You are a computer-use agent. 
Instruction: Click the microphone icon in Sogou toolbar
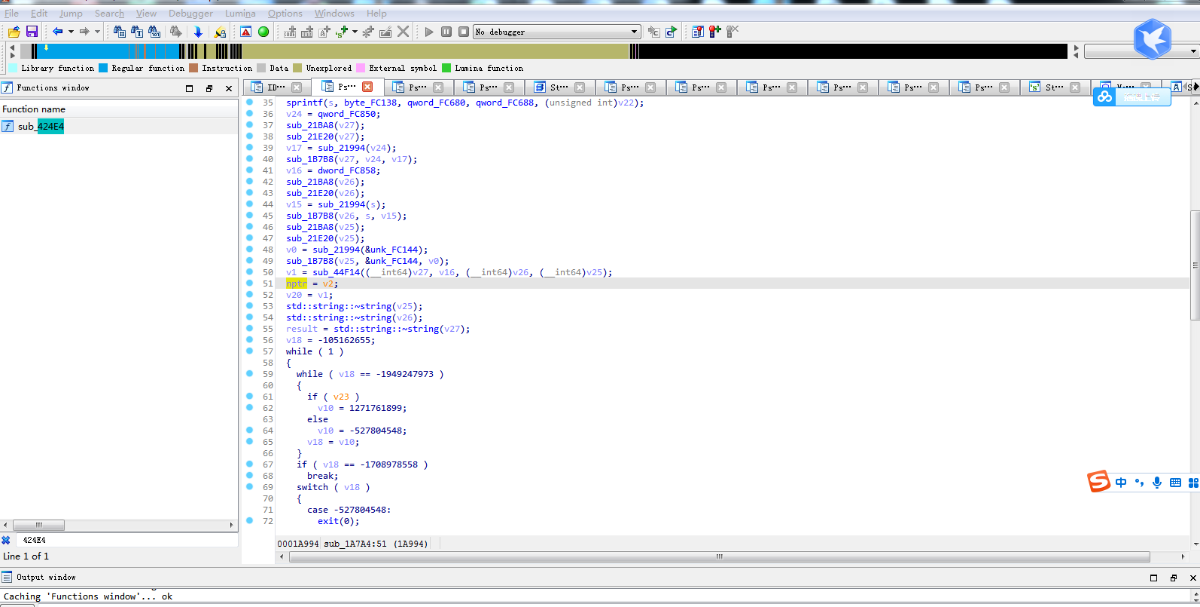(x=1157, y=483)
